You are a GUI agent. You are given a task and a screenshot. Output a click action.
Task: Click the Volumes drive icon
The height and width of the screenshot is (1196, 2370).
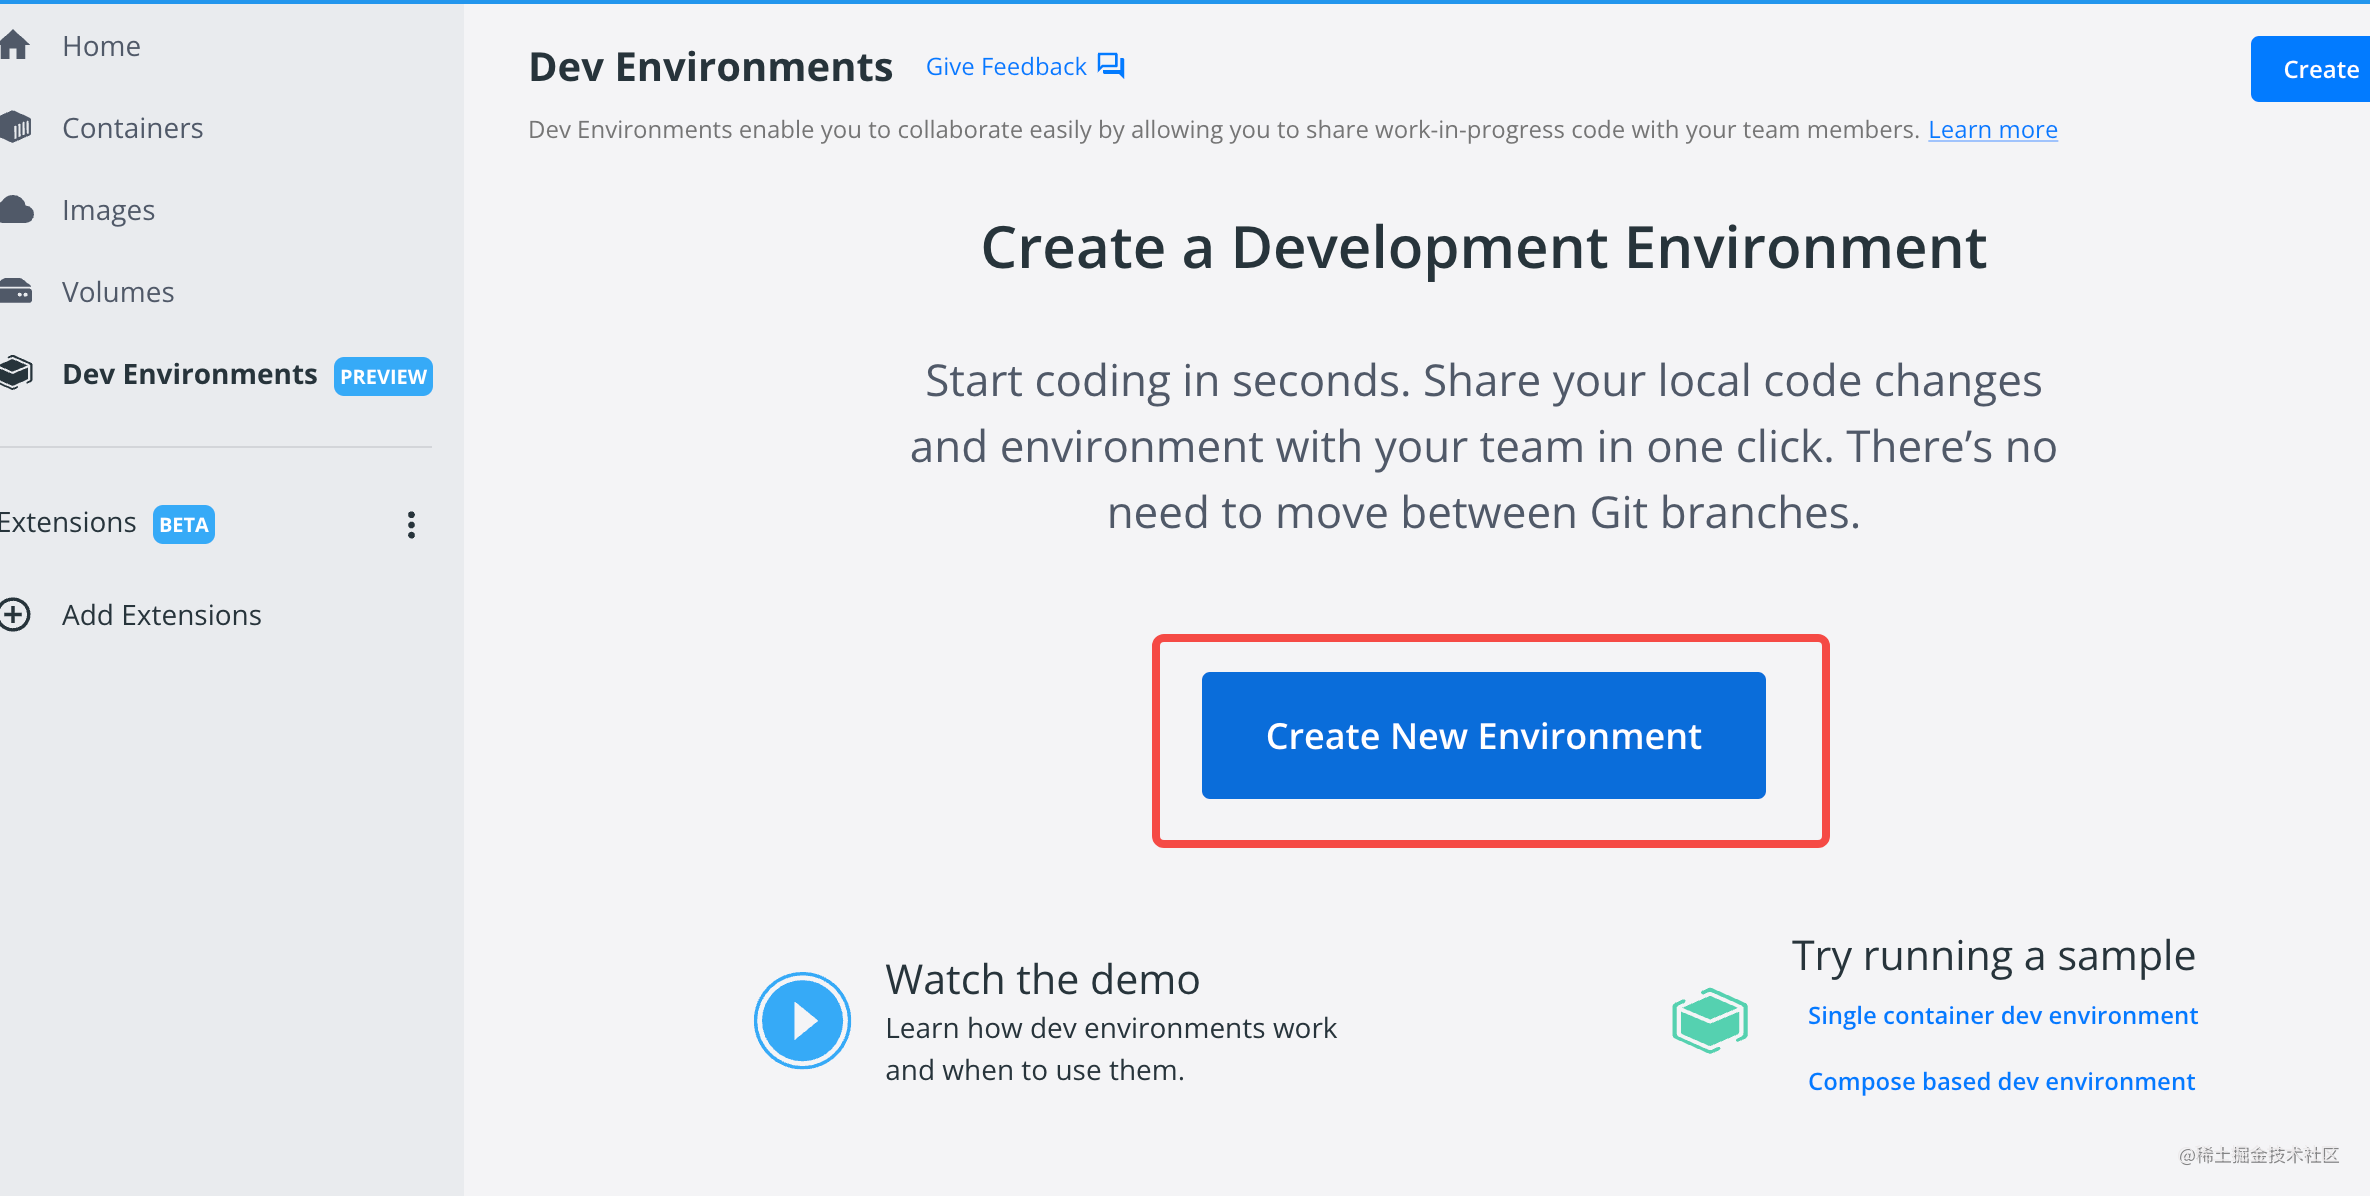click(16, 291)
